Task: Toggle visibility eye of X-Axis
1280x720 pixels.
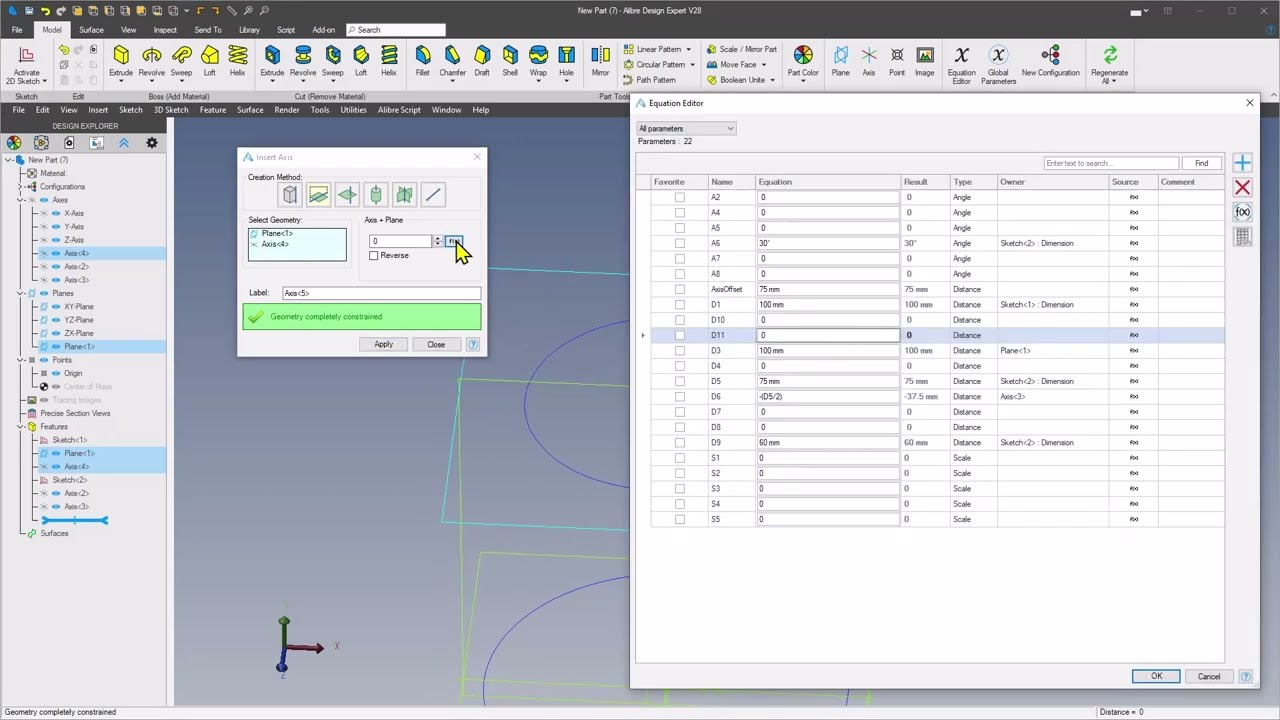Action: [x=56, y=213]
